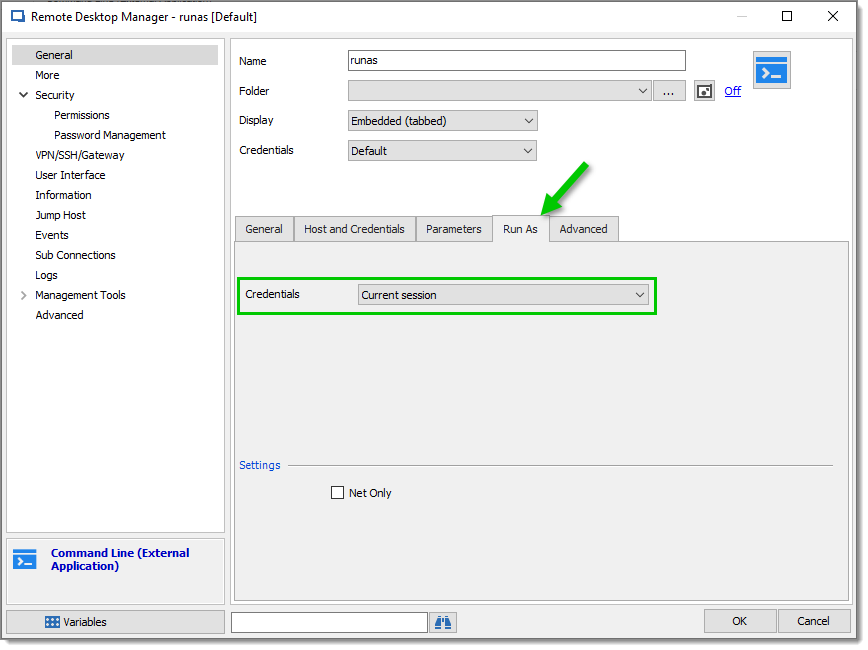
Task: Click the search field at the bottom
Action: click(329, 622)
